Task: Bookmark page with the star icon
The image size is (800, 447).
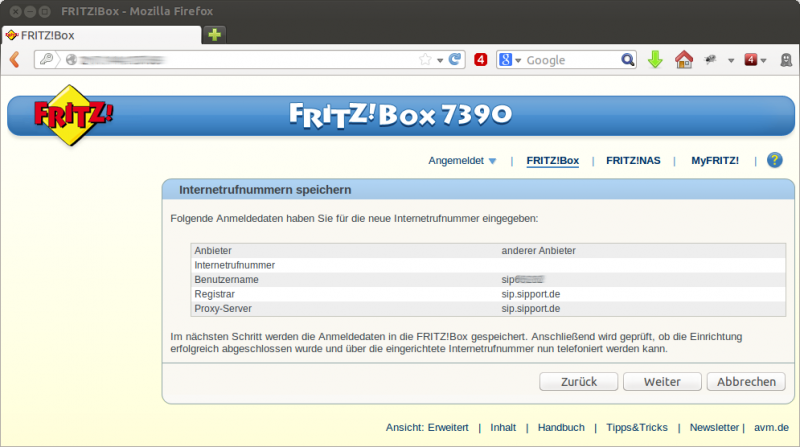Action: (425, 60)
